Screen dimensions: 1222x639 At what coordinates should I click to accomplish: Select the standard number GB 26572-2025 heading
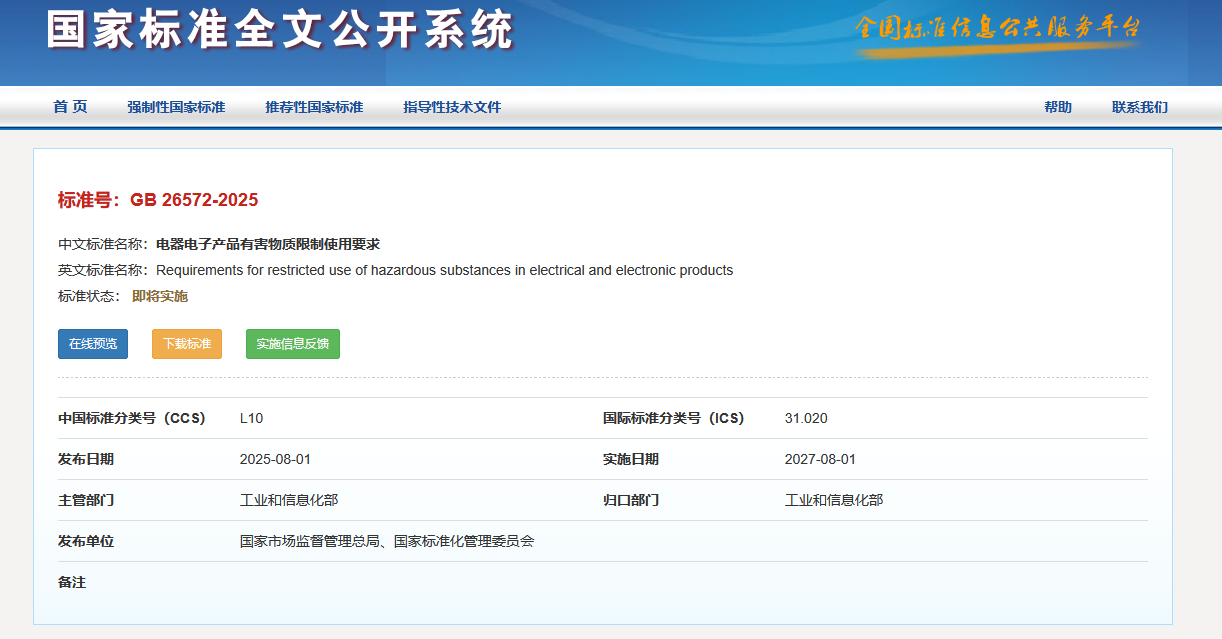pos(158,200)
